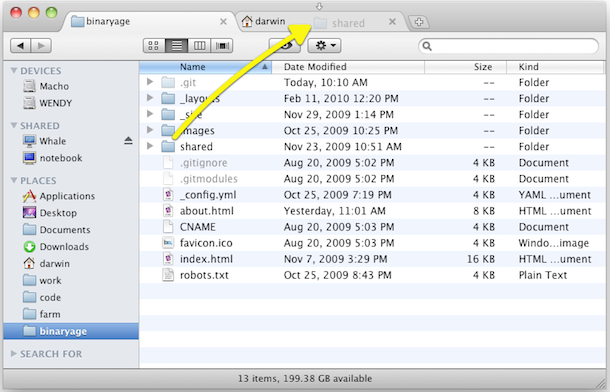610x392 pixels.
Task: Sort by Size column header
Action: 465,67
